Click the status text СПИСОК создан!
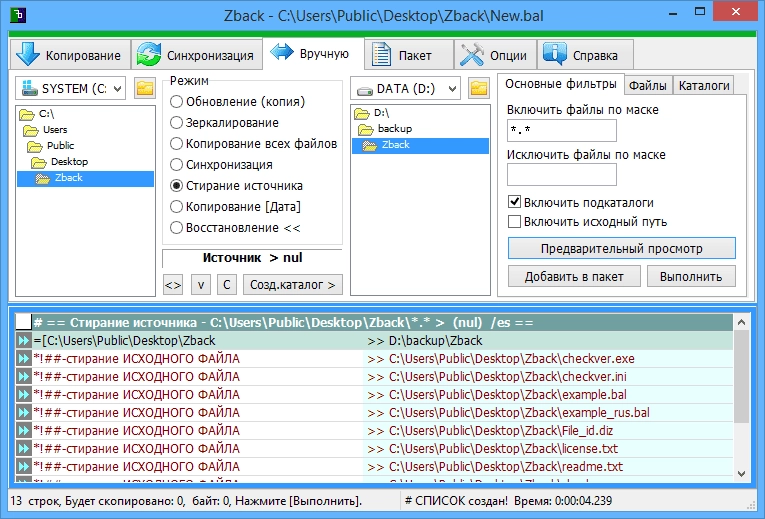The height and width of the screenshot is (519, 765). click(461, 500)
